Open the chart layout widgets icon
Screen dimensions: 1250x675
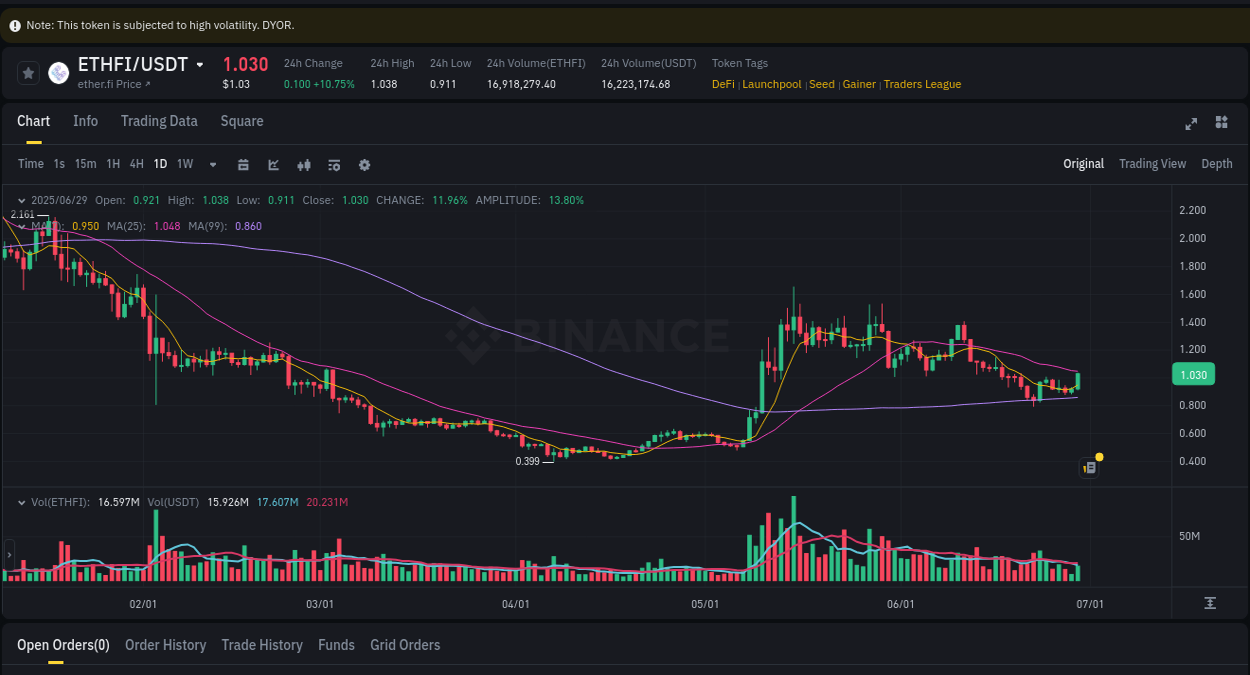1221,122
